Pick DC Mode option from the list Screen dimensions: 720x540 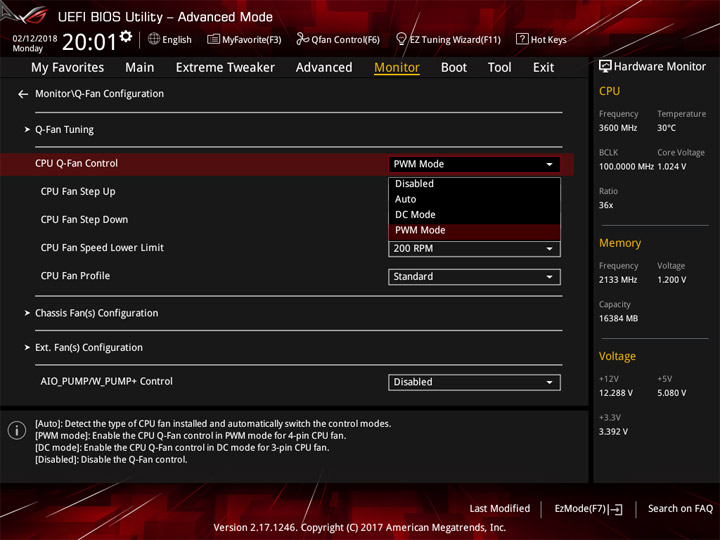point(415,215)
